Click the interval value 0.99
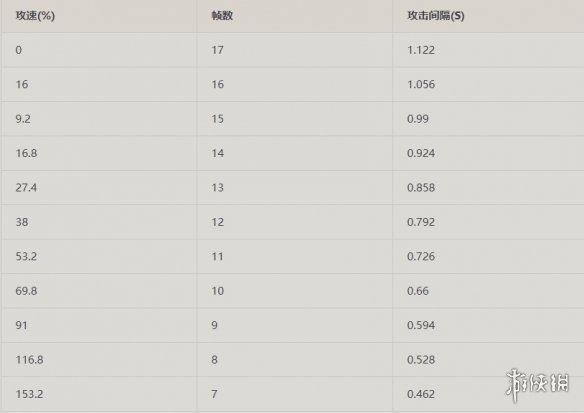This screenshot has height=413, width=584. point(418,119)
